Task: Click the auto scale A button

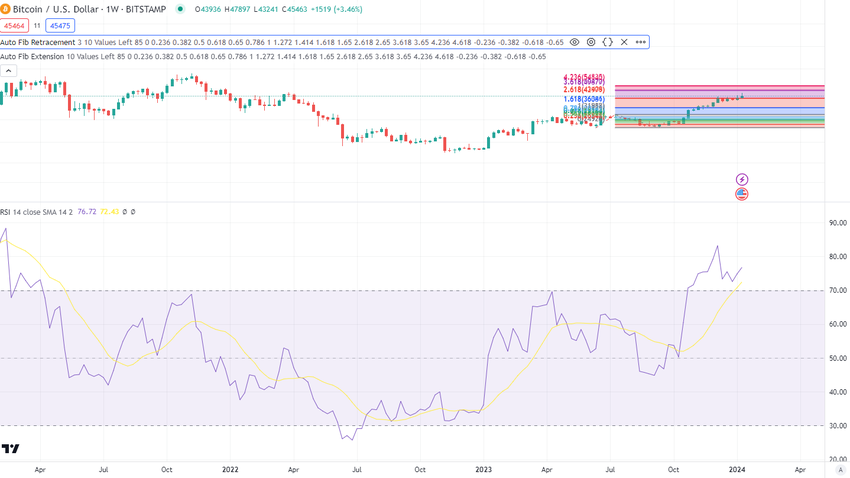Action: click(x=840, y=470)
